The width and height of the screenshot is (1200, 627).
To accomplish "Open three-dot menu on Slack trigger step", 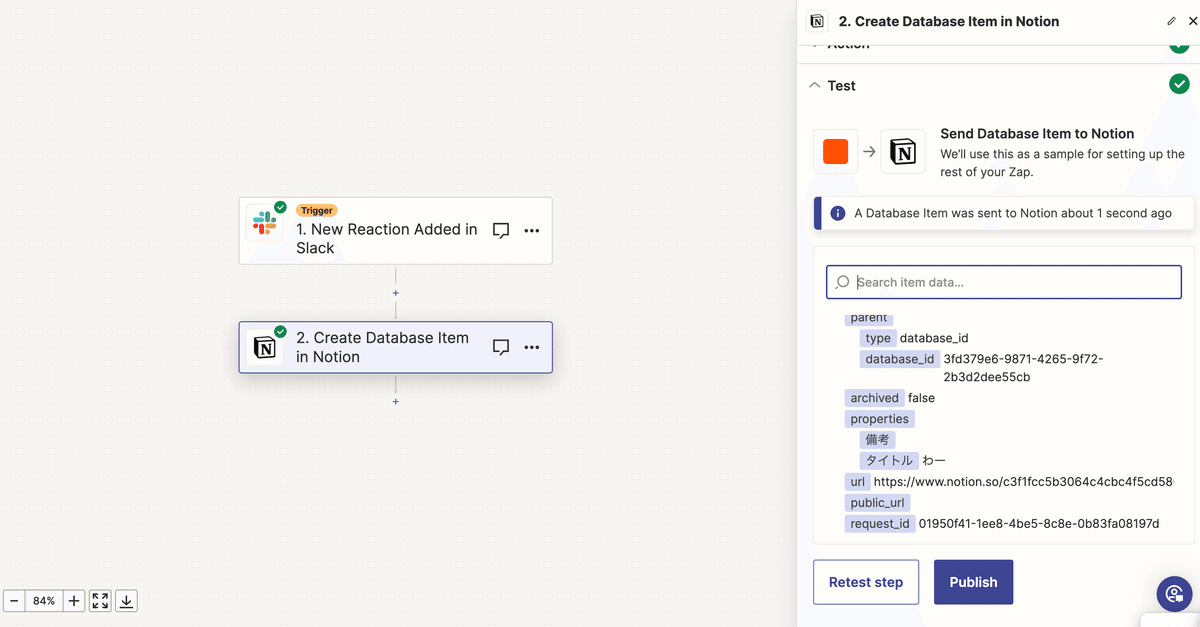I will coord(532,231).
